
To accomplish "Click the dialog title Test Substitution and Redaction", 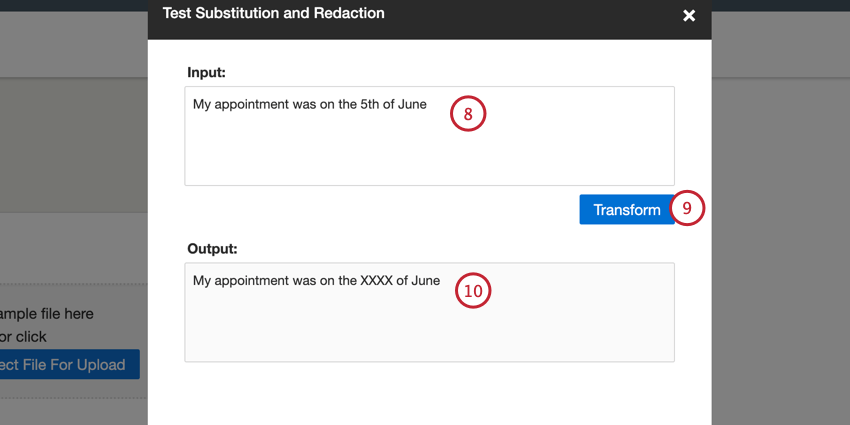I will pyautogui.click(x=273, y=14).
